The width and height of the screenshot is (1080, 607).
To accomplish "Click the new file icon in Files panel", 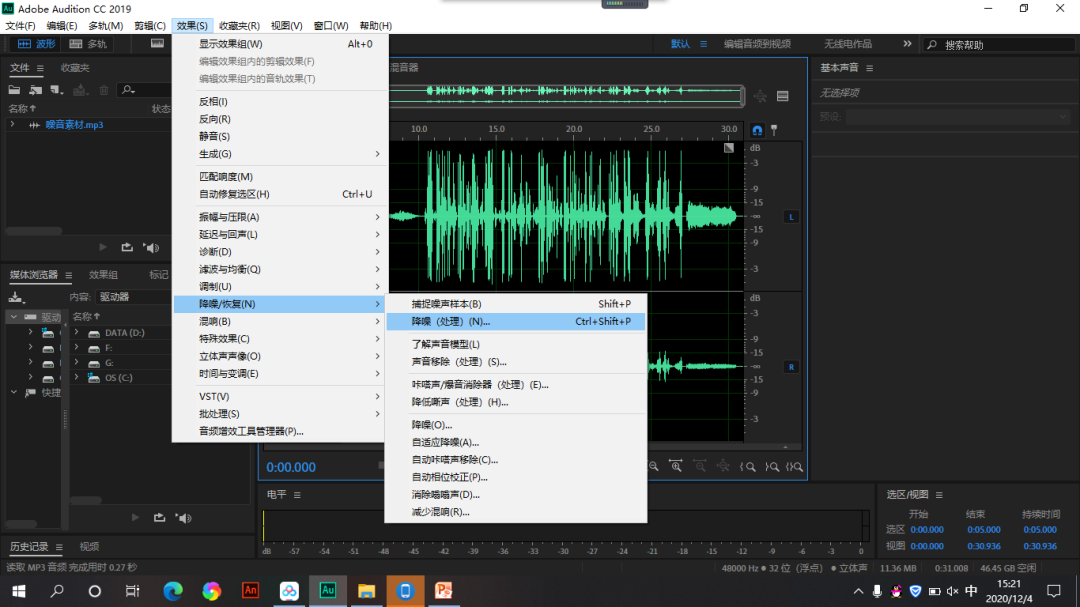I will click(x=57, y=90).
